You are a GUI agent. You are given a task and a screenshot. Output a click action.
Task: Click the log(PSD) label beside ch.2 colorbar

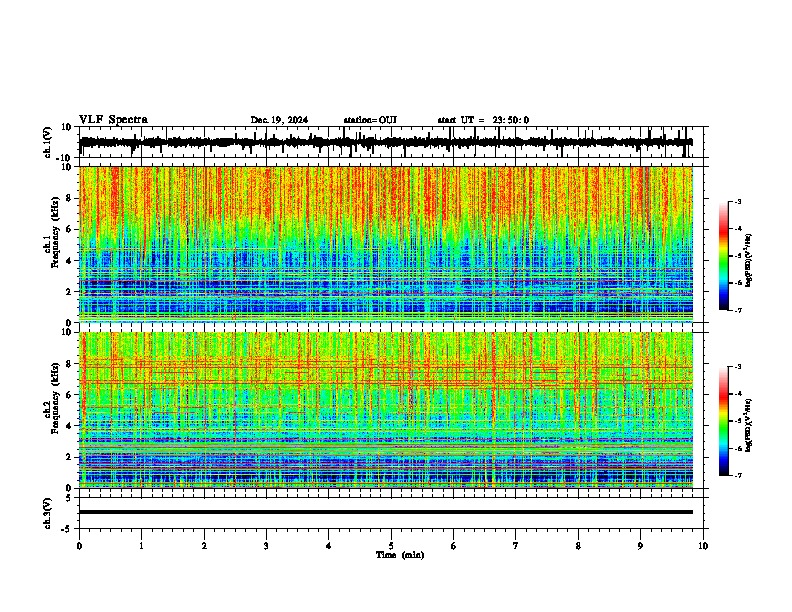pyautogui.click(x=748, y=426)
